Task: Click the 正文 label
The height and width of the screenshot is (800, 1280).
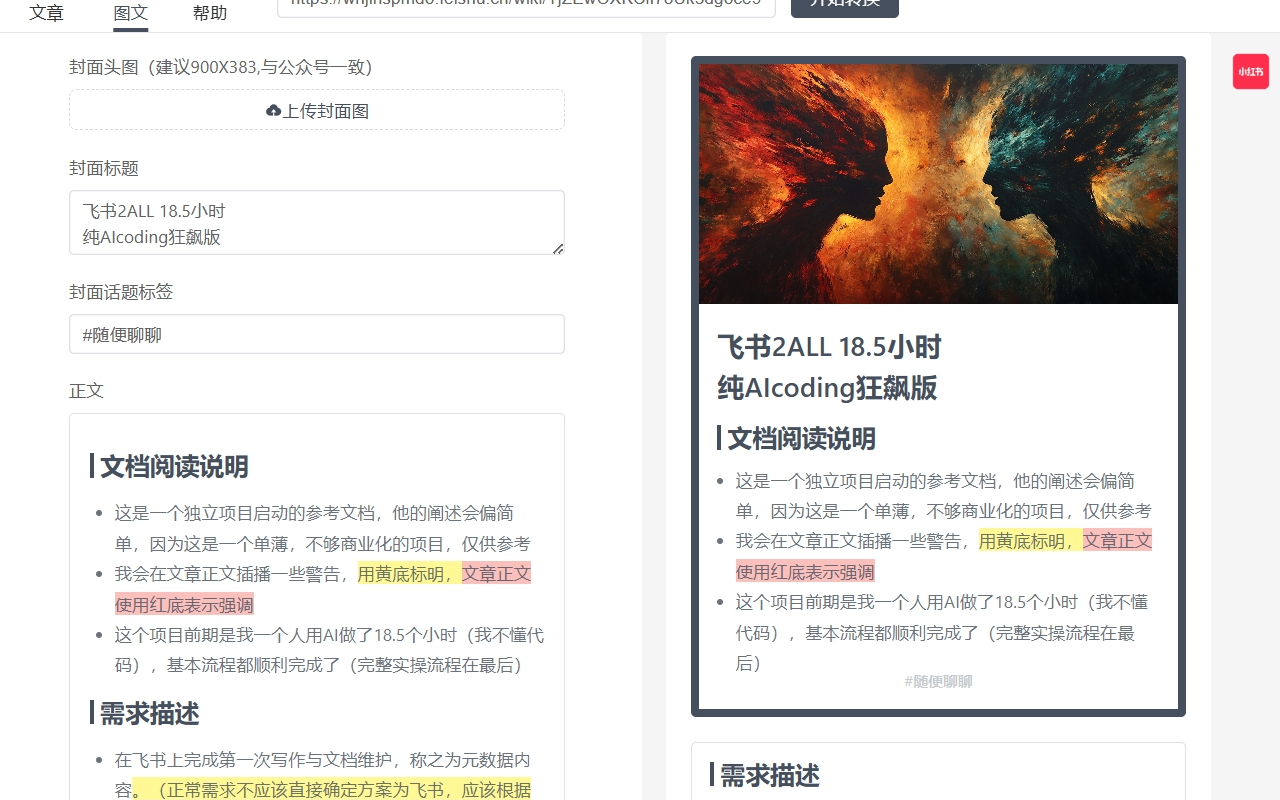Action: (x=87, y=390)
